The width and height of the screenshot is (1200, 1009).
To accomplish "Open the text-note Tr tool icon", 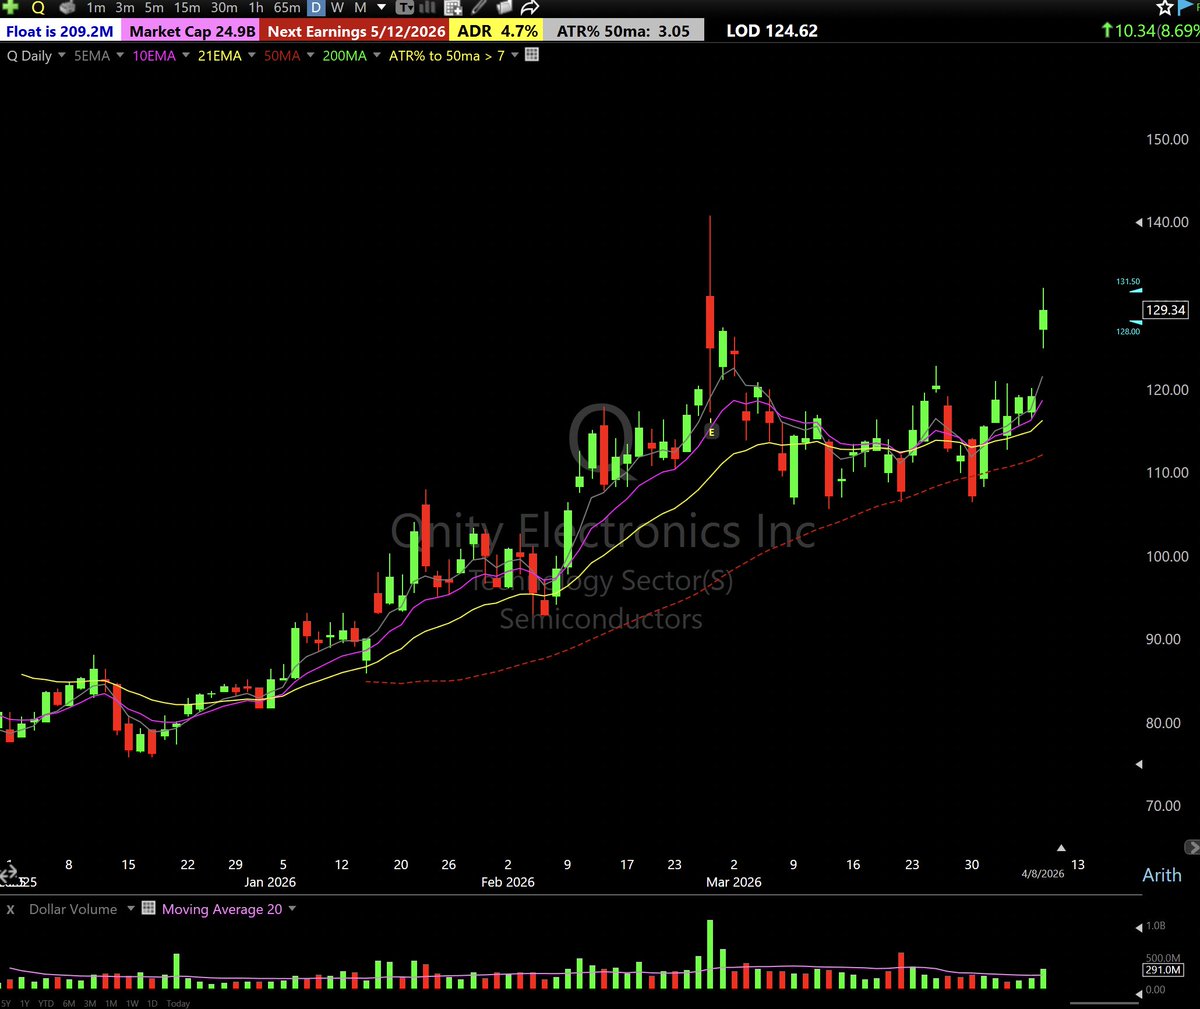I will coord(405,7).
